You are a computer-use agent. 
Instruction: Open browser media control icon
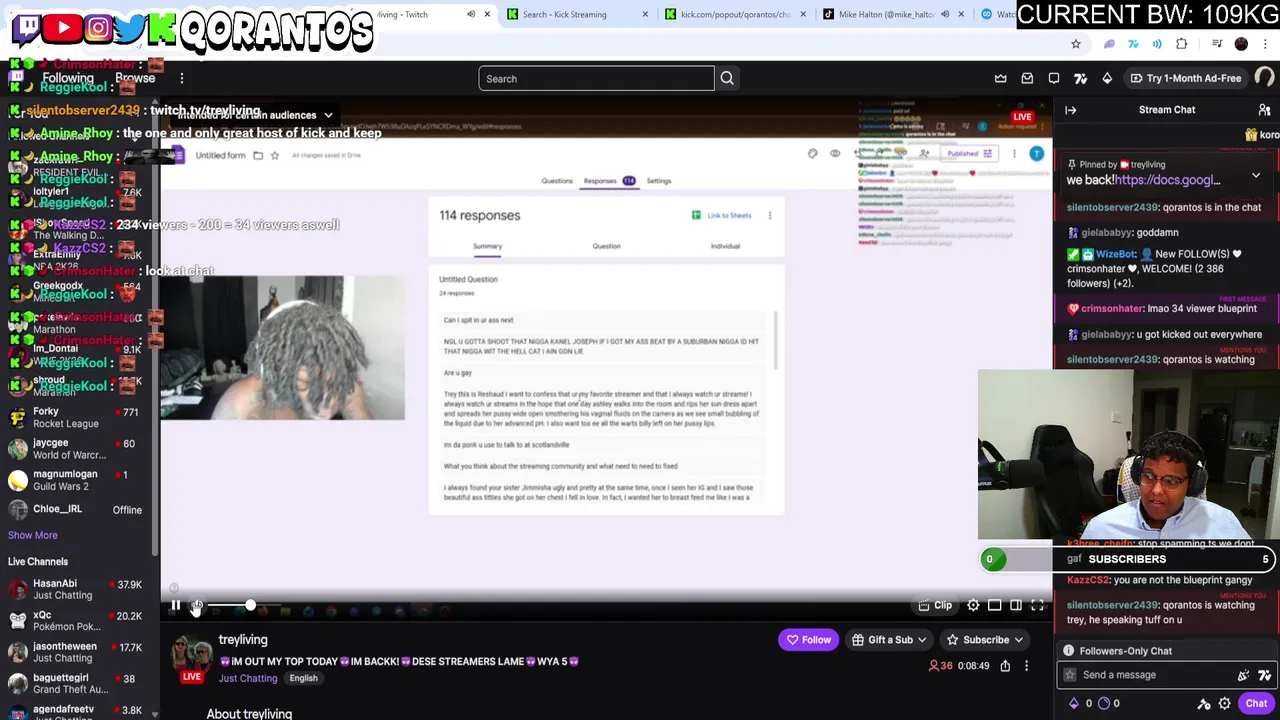1217,44
